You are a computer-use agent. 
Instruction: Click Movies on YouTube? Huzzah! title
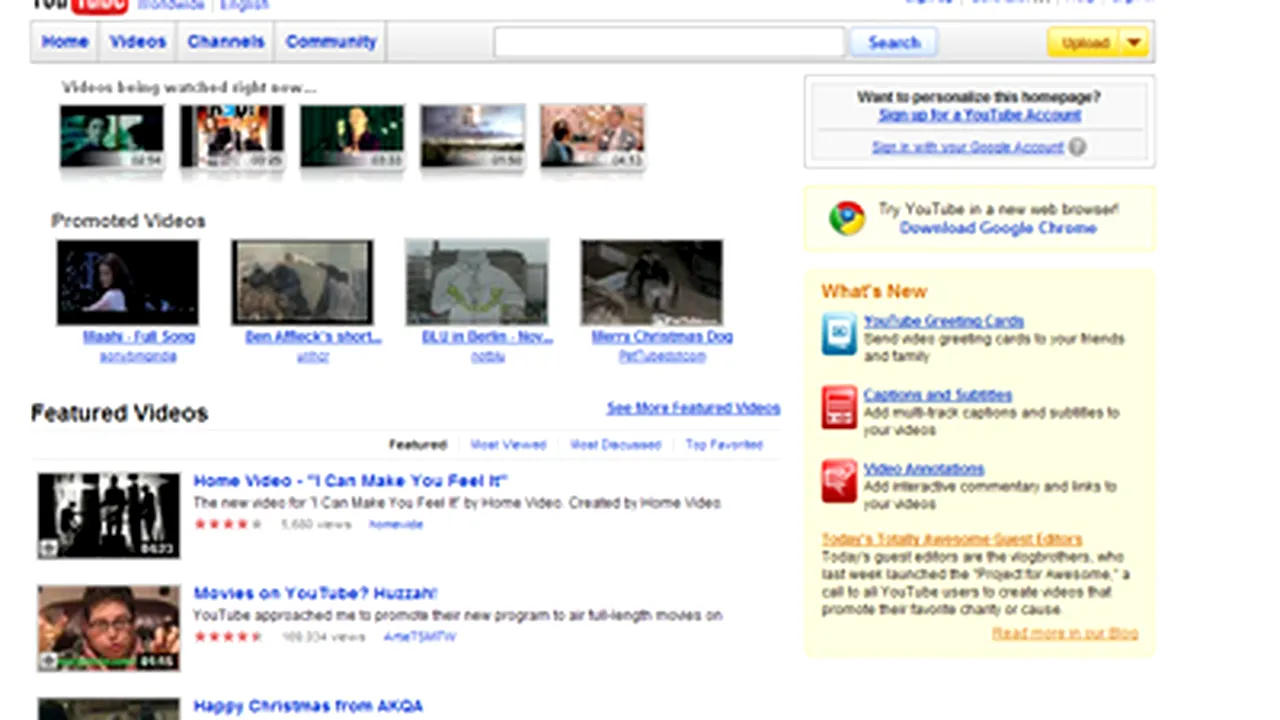tap(315, 593)
